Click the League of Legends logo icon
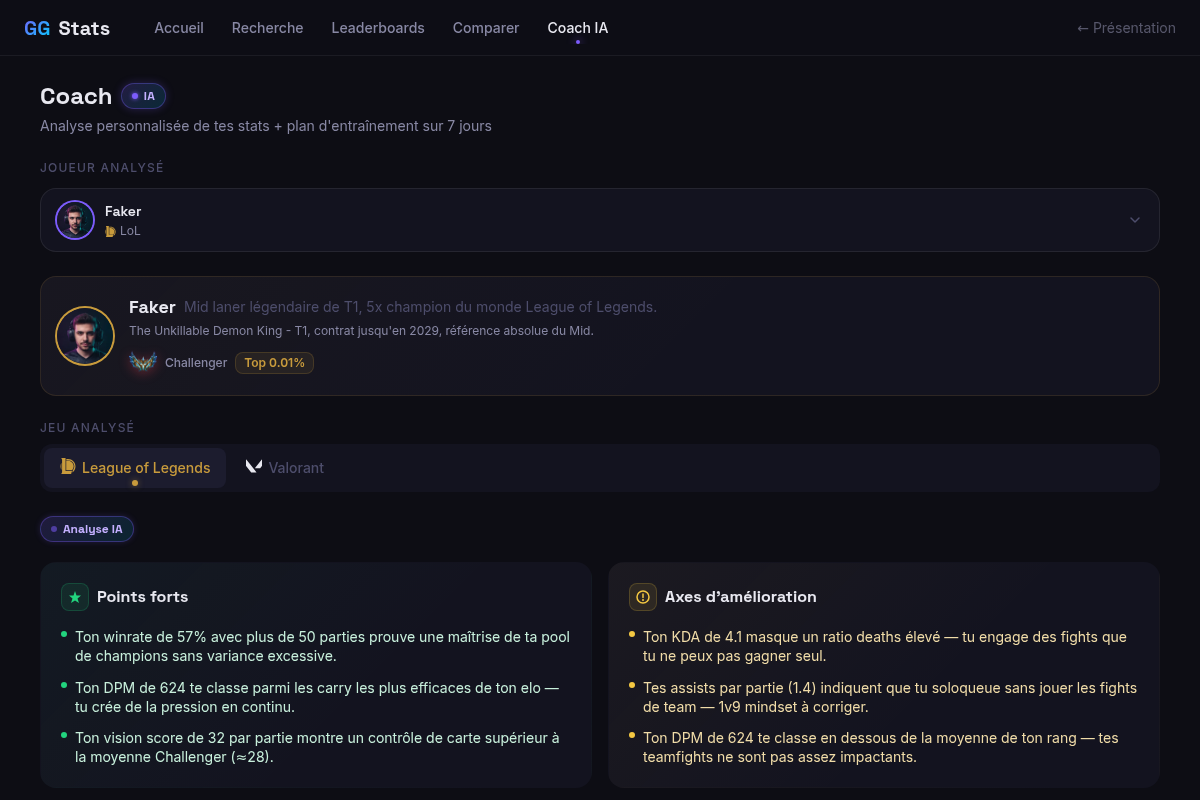Screen dimensions: 1200x800 tap(68, 467)
